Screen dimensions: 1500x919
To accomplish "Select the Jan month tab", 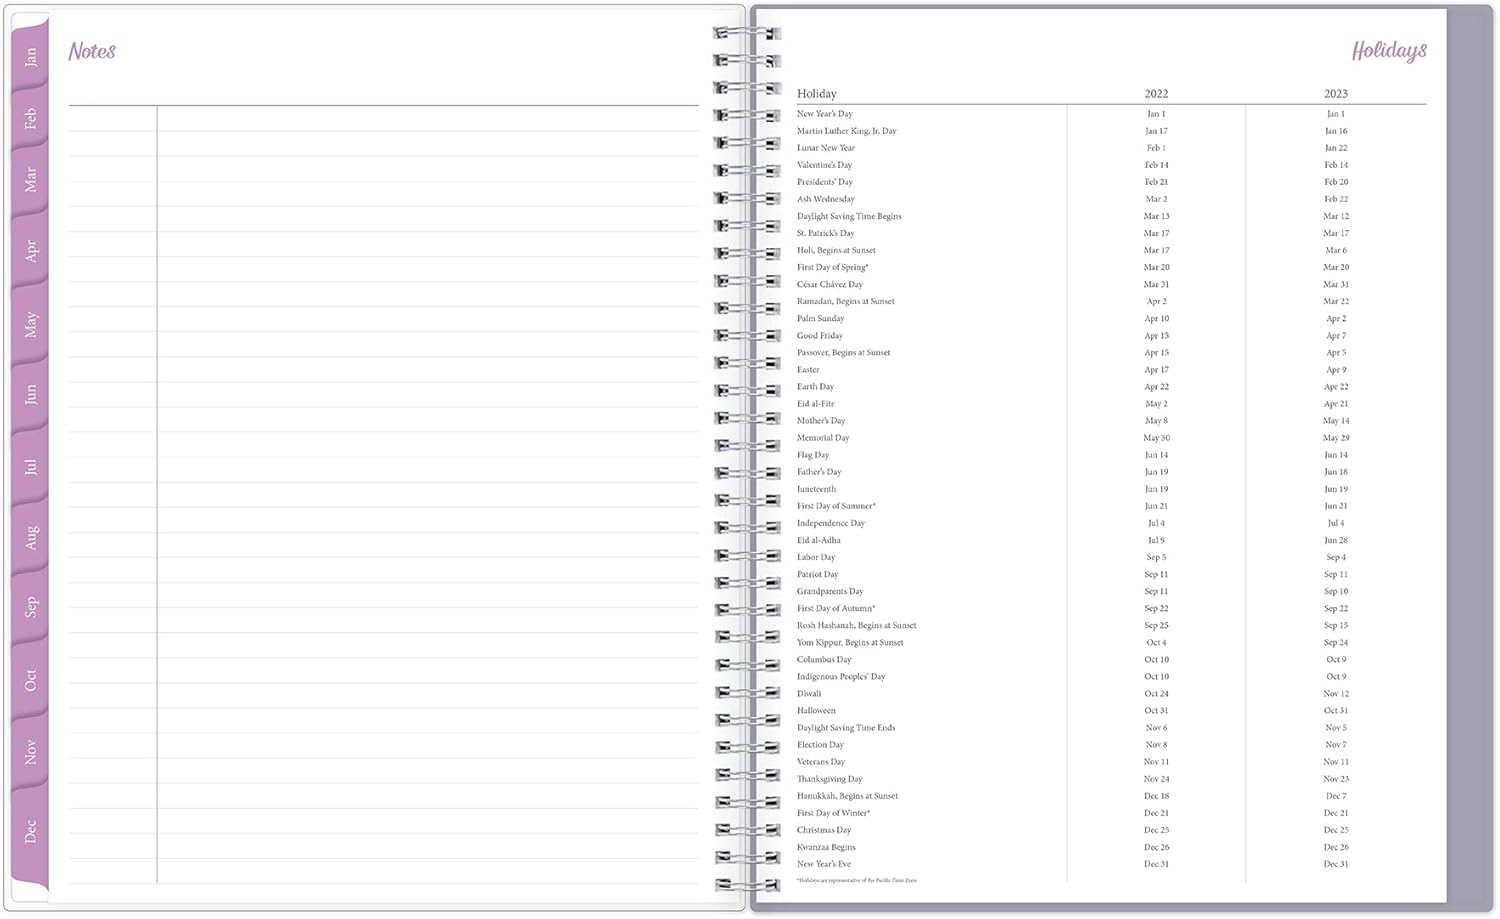I will coord(30,57).
